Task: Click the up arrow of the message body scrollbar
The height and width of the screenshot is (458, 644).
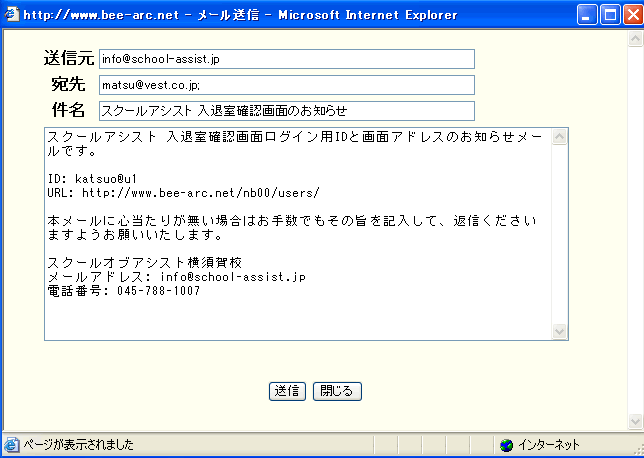Action: 559,137
